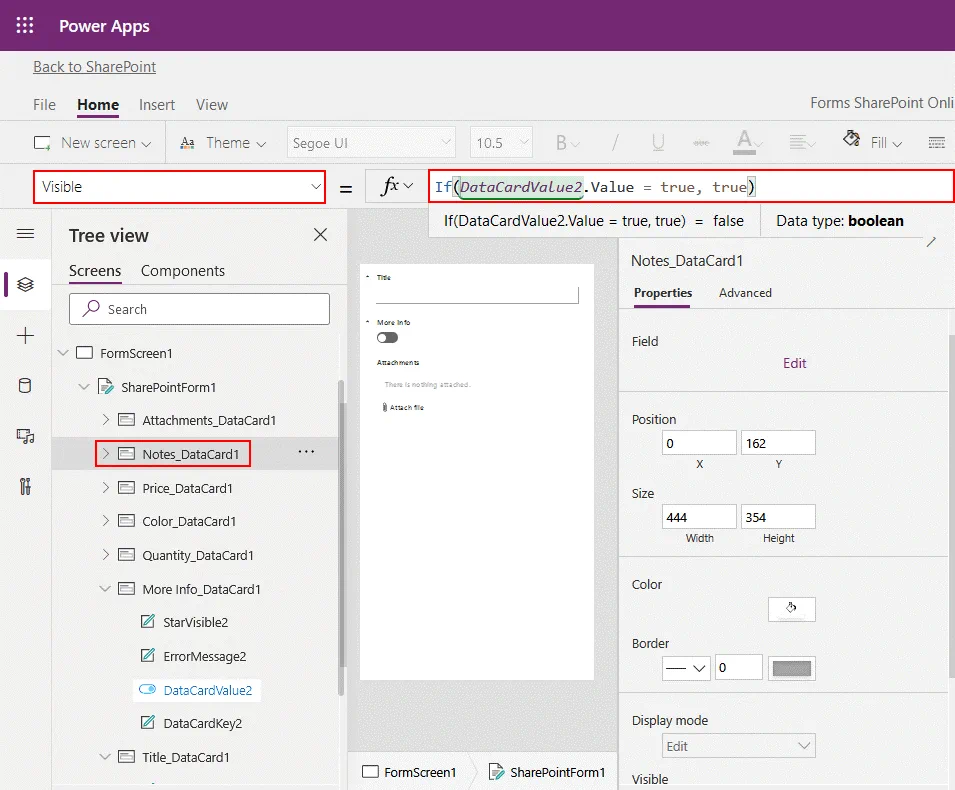Click the more options ellipsis for Notes_DataCard1
Image resolution: width=955 pixels, height=790 pixels.
tap(306, 453)
